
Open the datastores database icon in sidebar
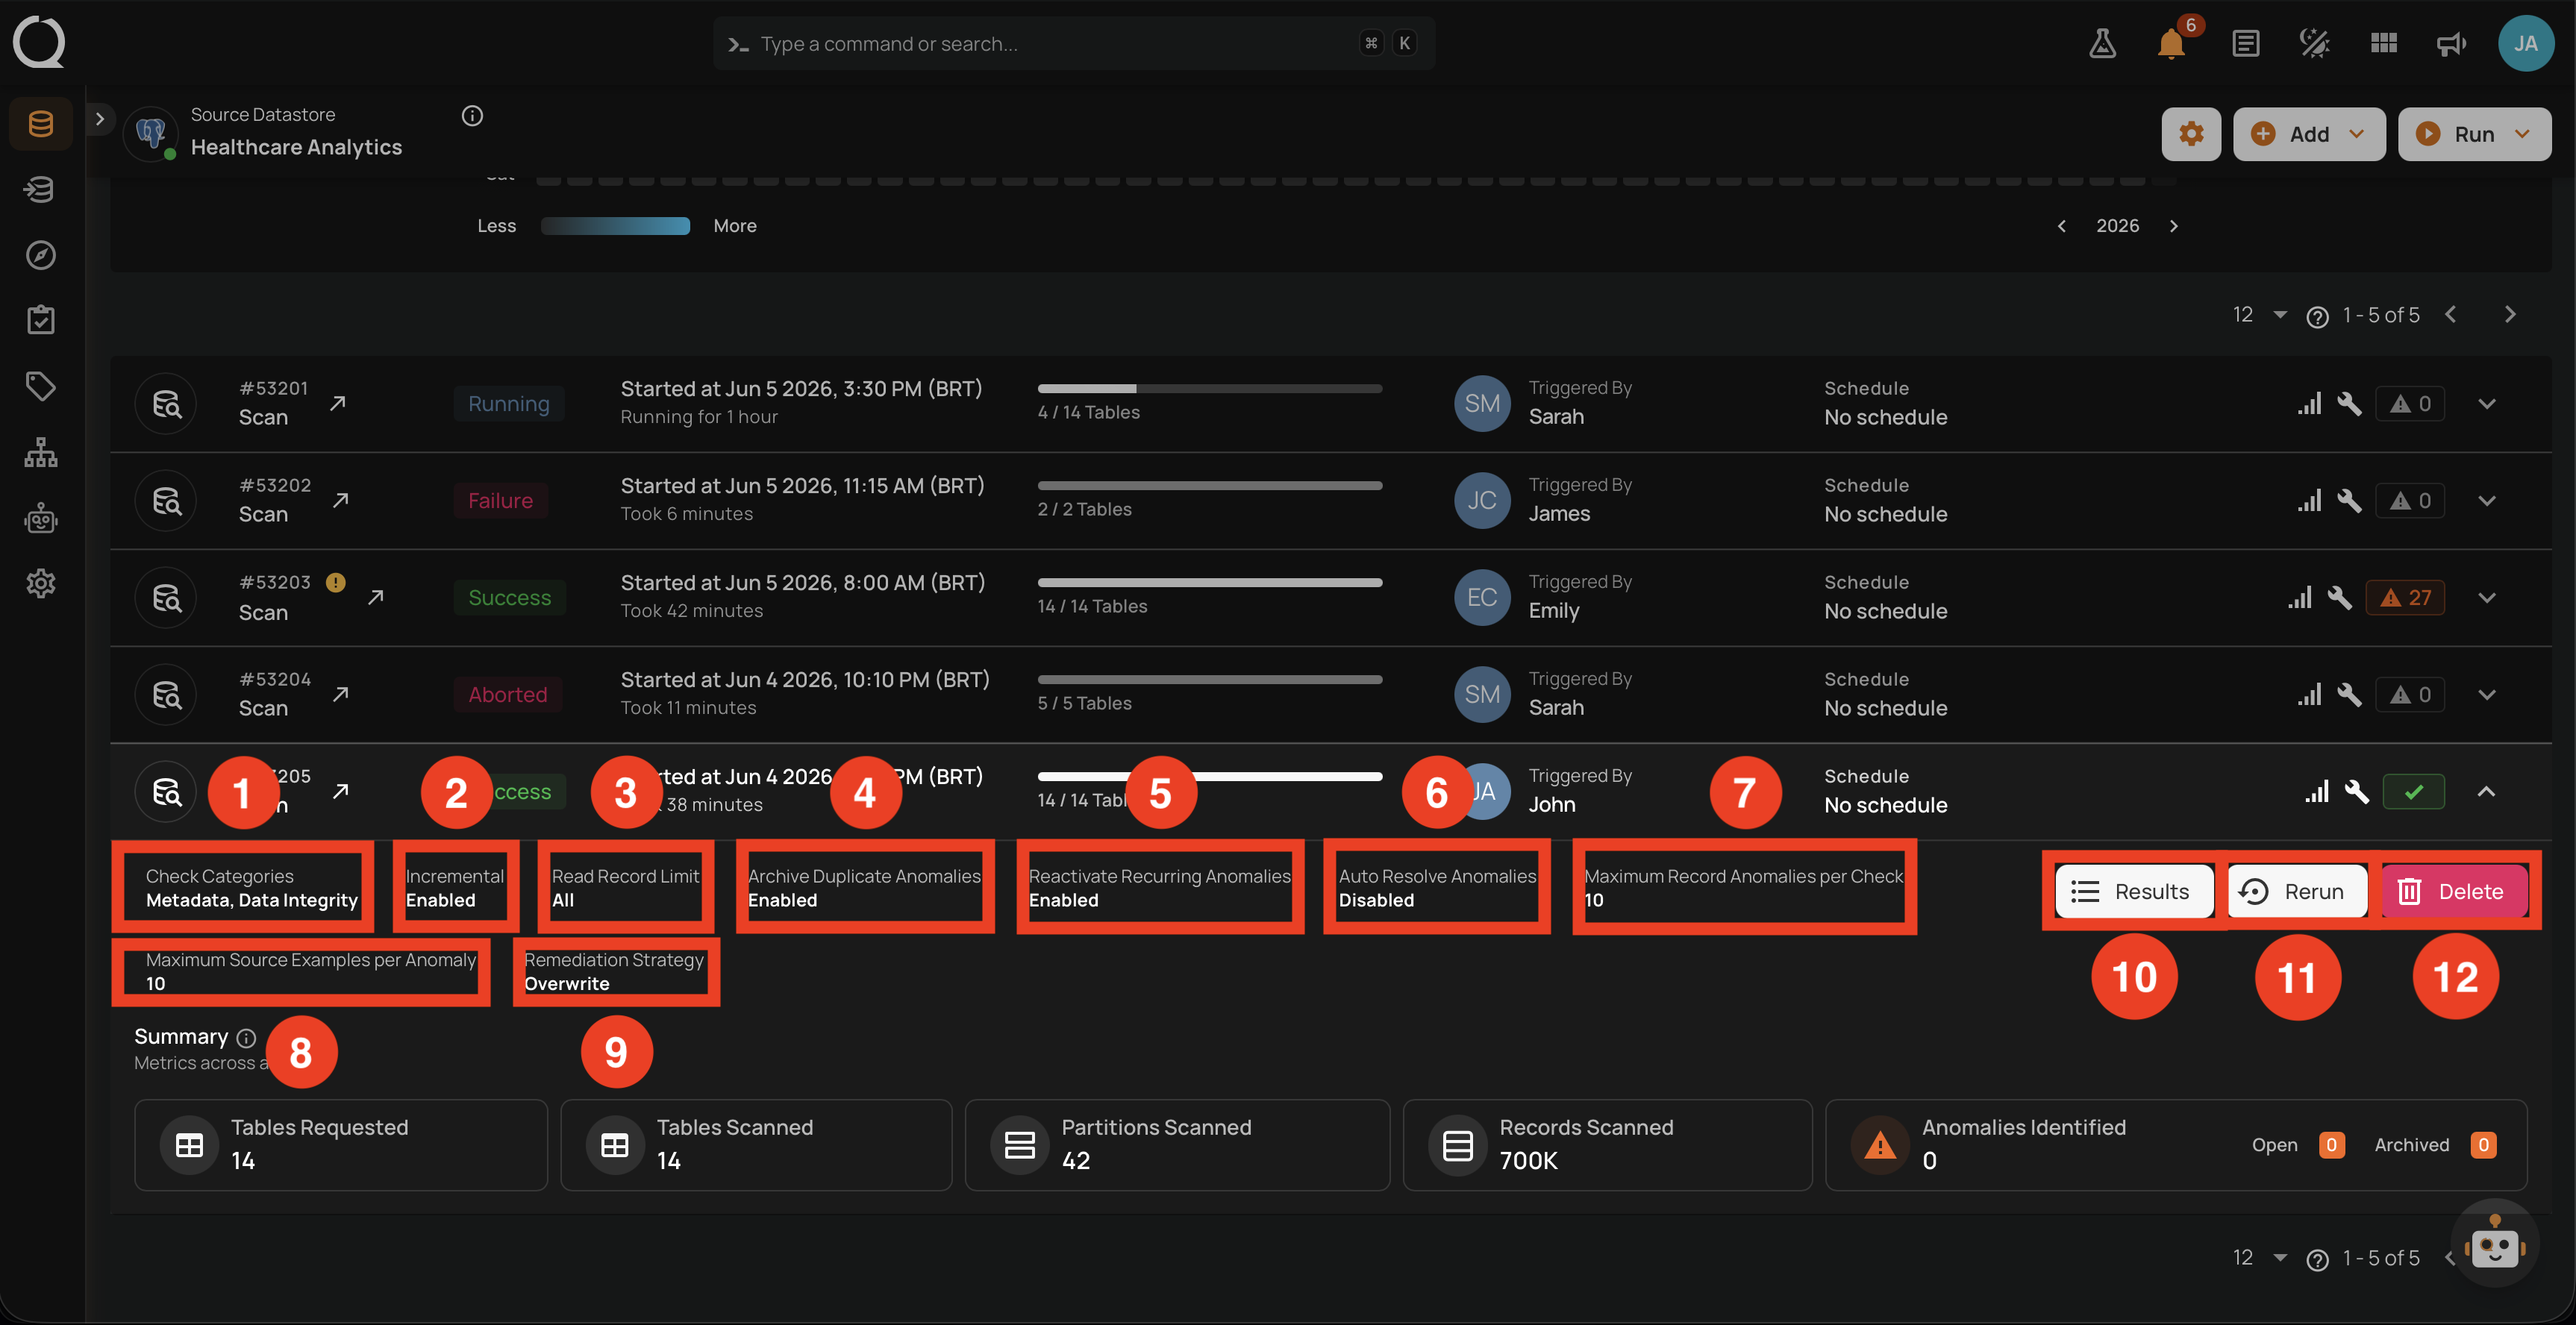point(40,124)
